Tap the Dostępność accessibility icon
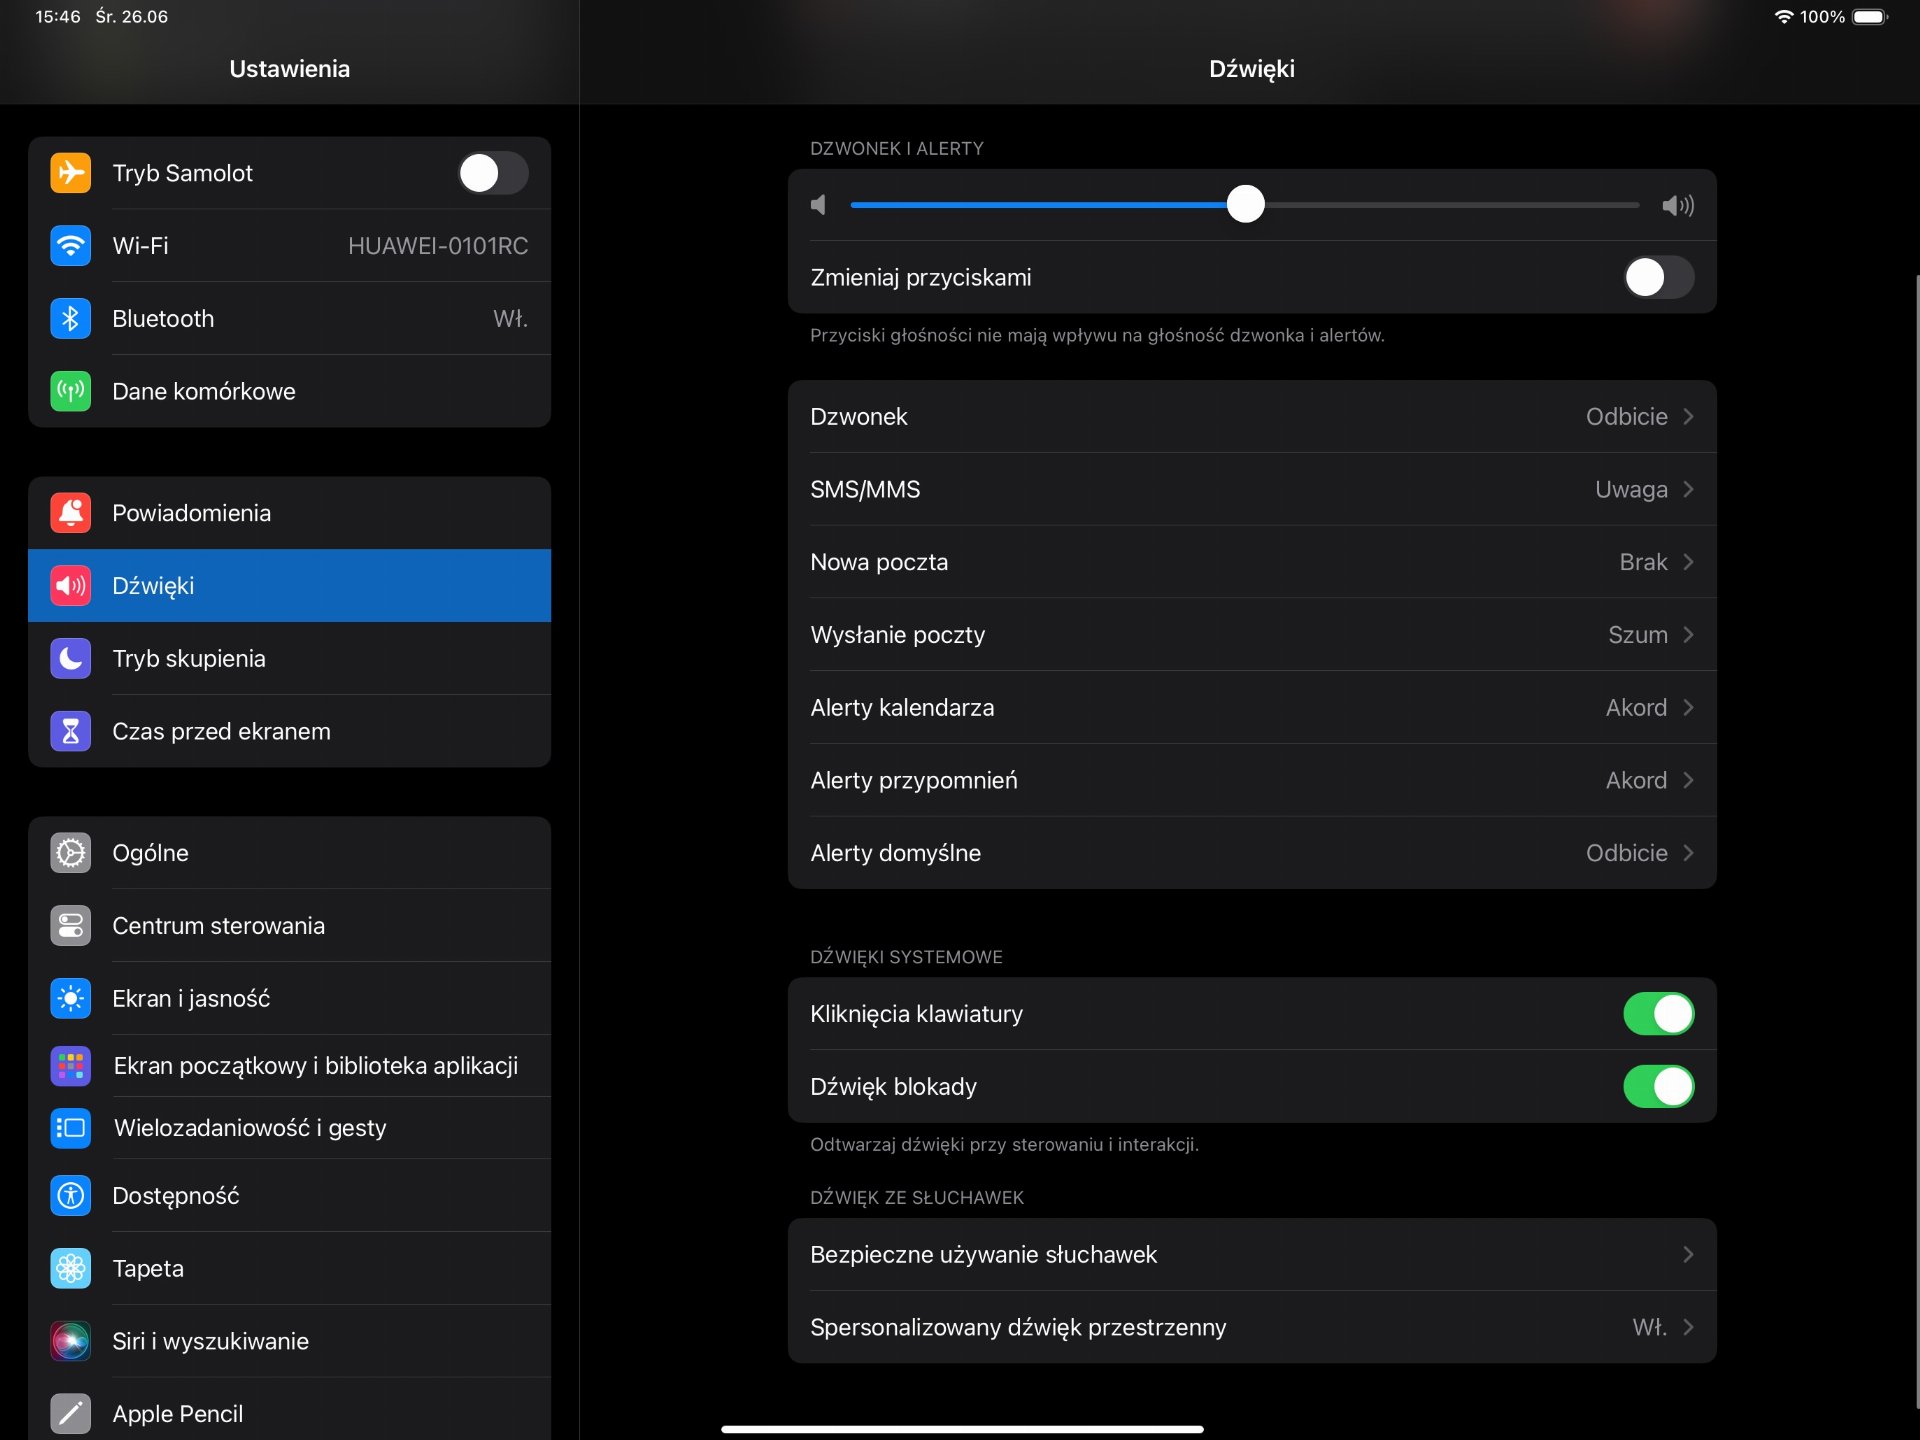Screen dimensions: 1920x1440 70,1196
